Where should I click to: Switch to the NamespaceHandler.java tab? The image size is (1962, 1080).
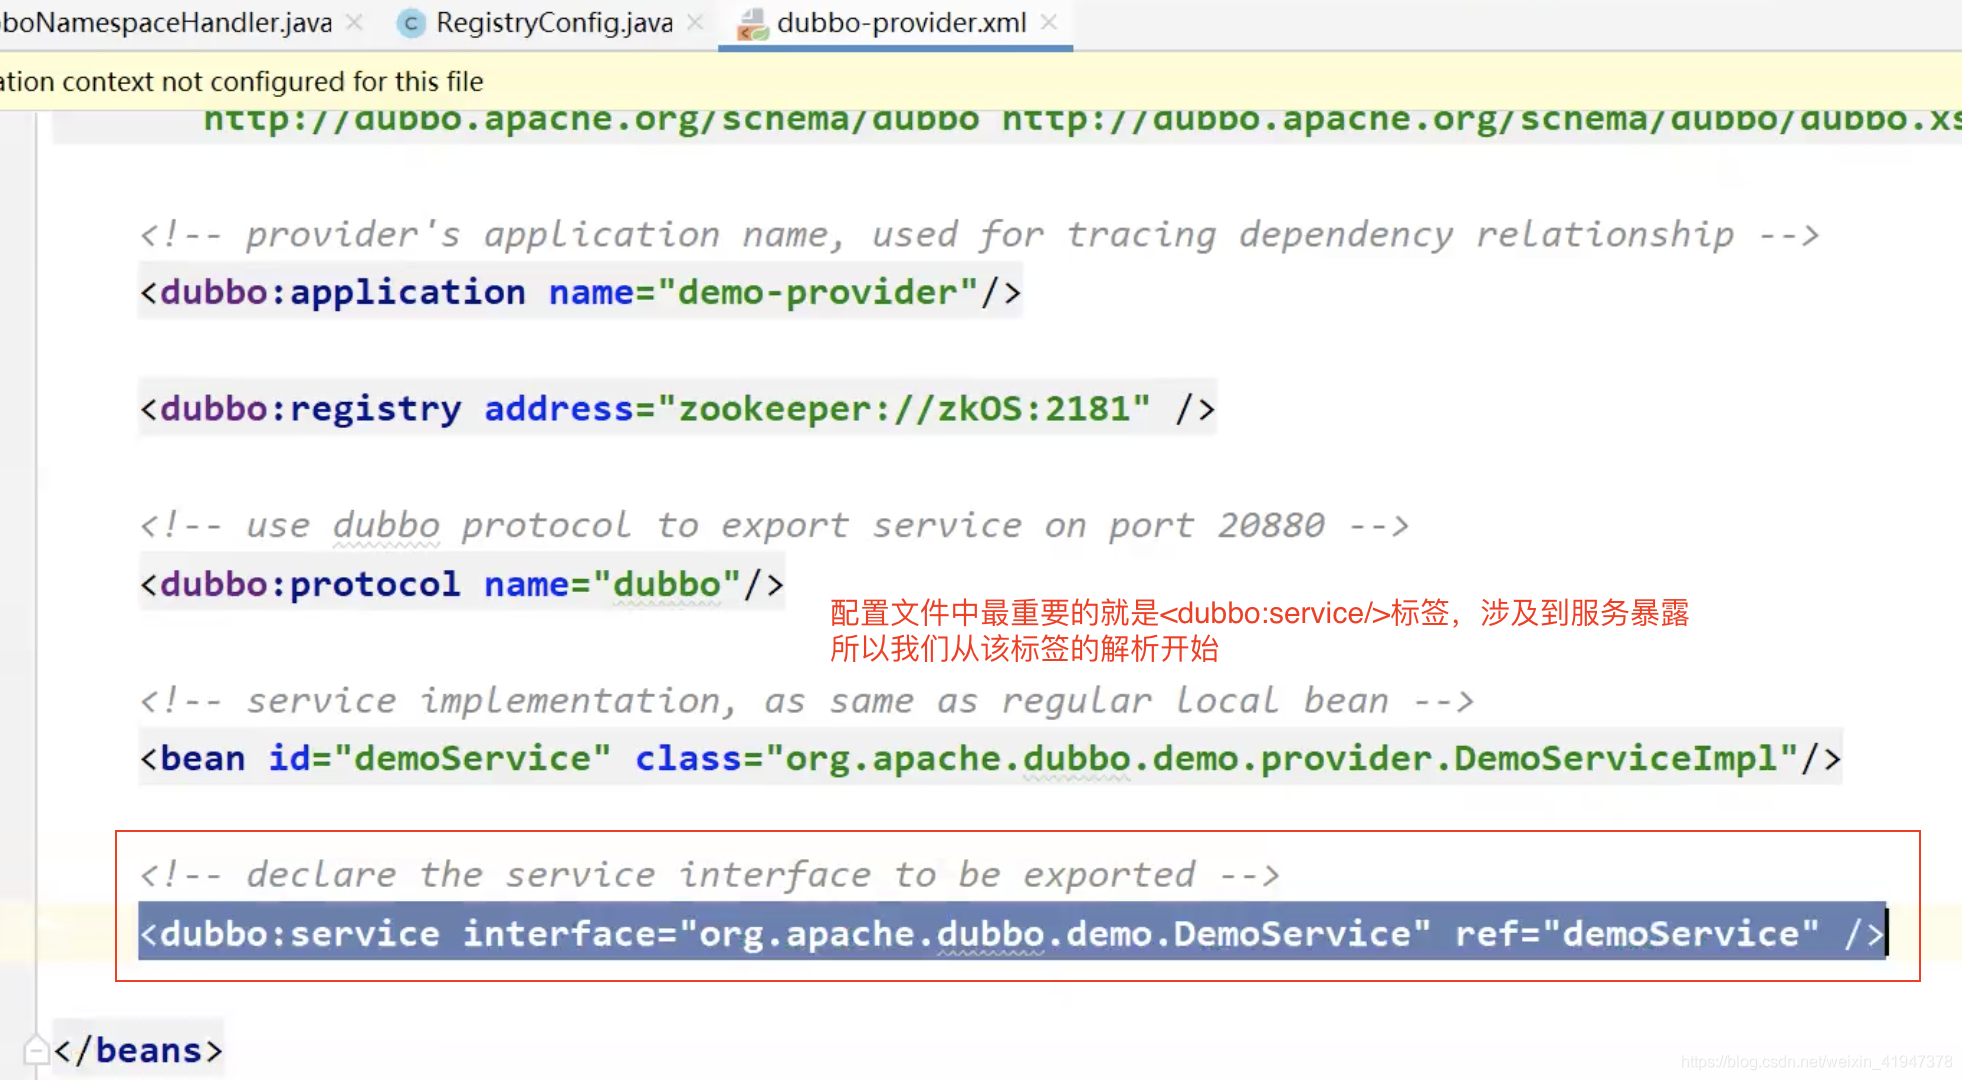click(x=166, y=22)
